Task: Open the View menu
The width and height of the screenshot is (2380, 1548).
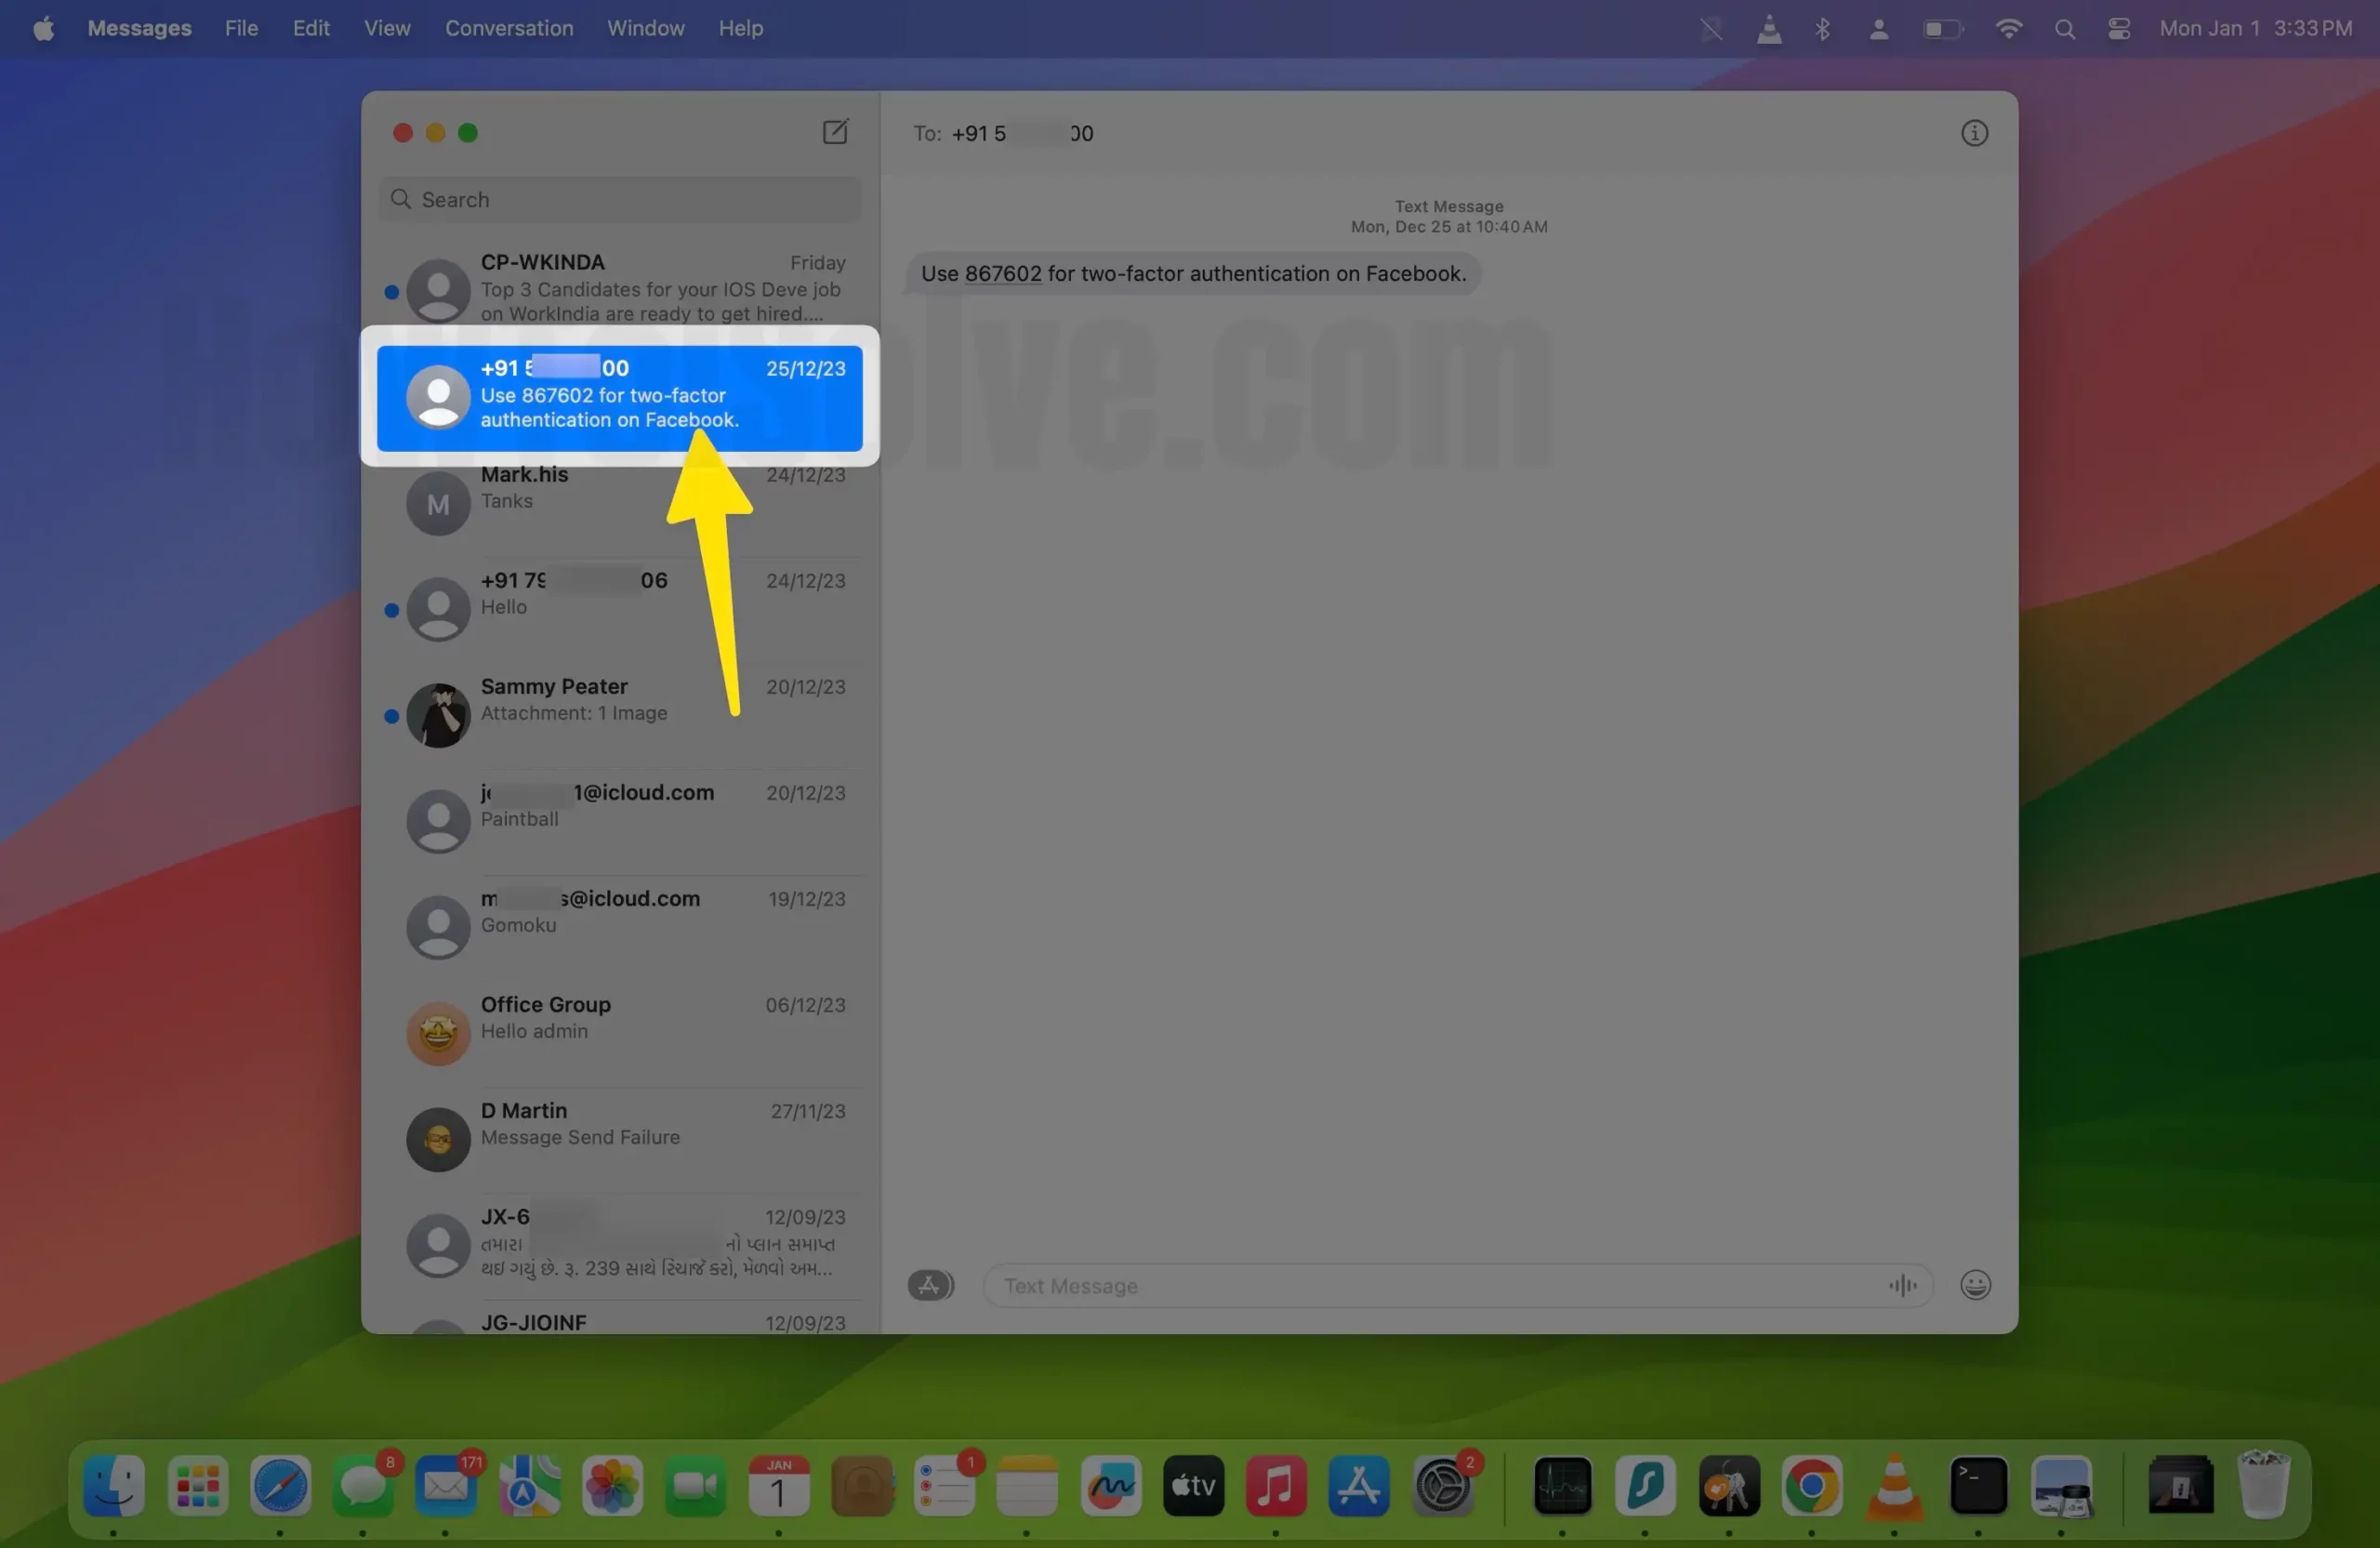Action: pos(387,29)
